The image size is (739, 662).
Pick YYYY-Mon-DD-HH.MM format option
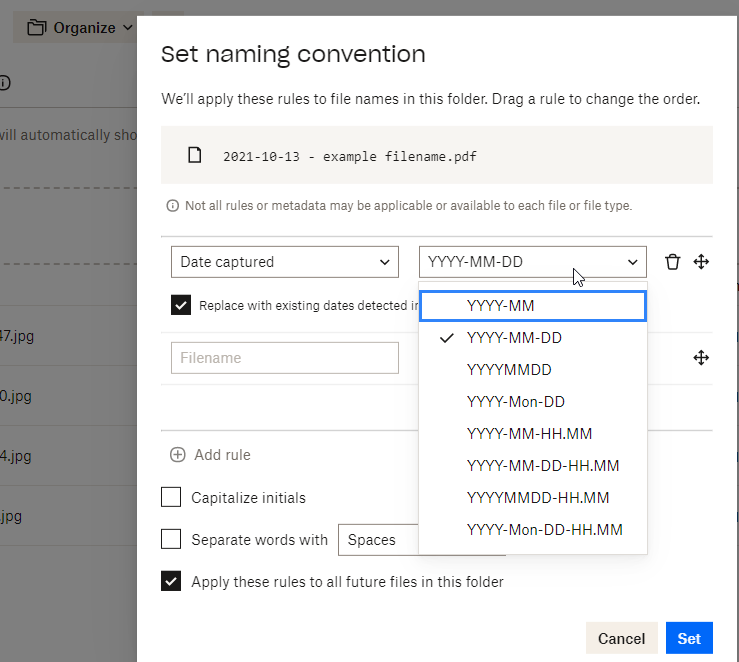[x=544, y=530]
